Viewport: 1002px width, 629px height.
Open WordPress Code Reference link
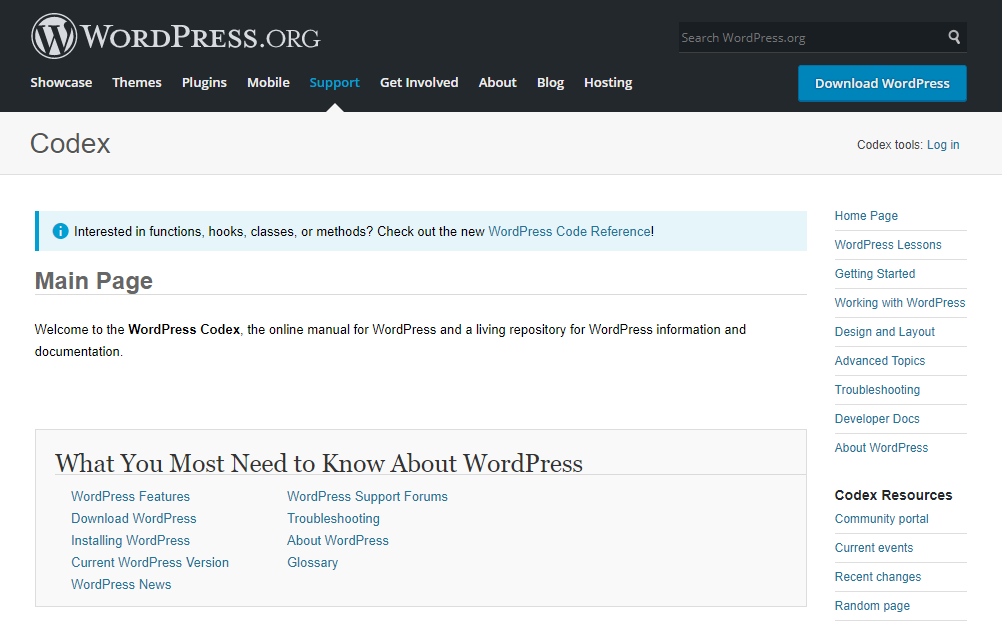pos(569,231)
